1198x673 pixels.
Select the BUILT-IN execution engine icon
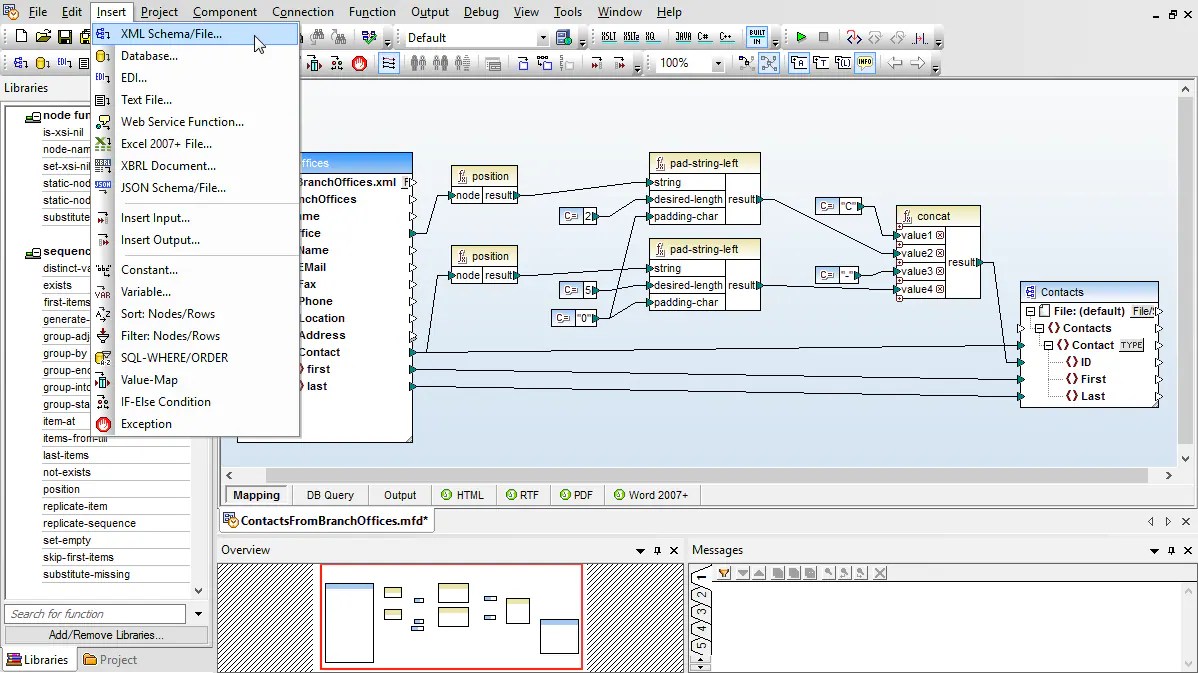[x=757, y=38]
